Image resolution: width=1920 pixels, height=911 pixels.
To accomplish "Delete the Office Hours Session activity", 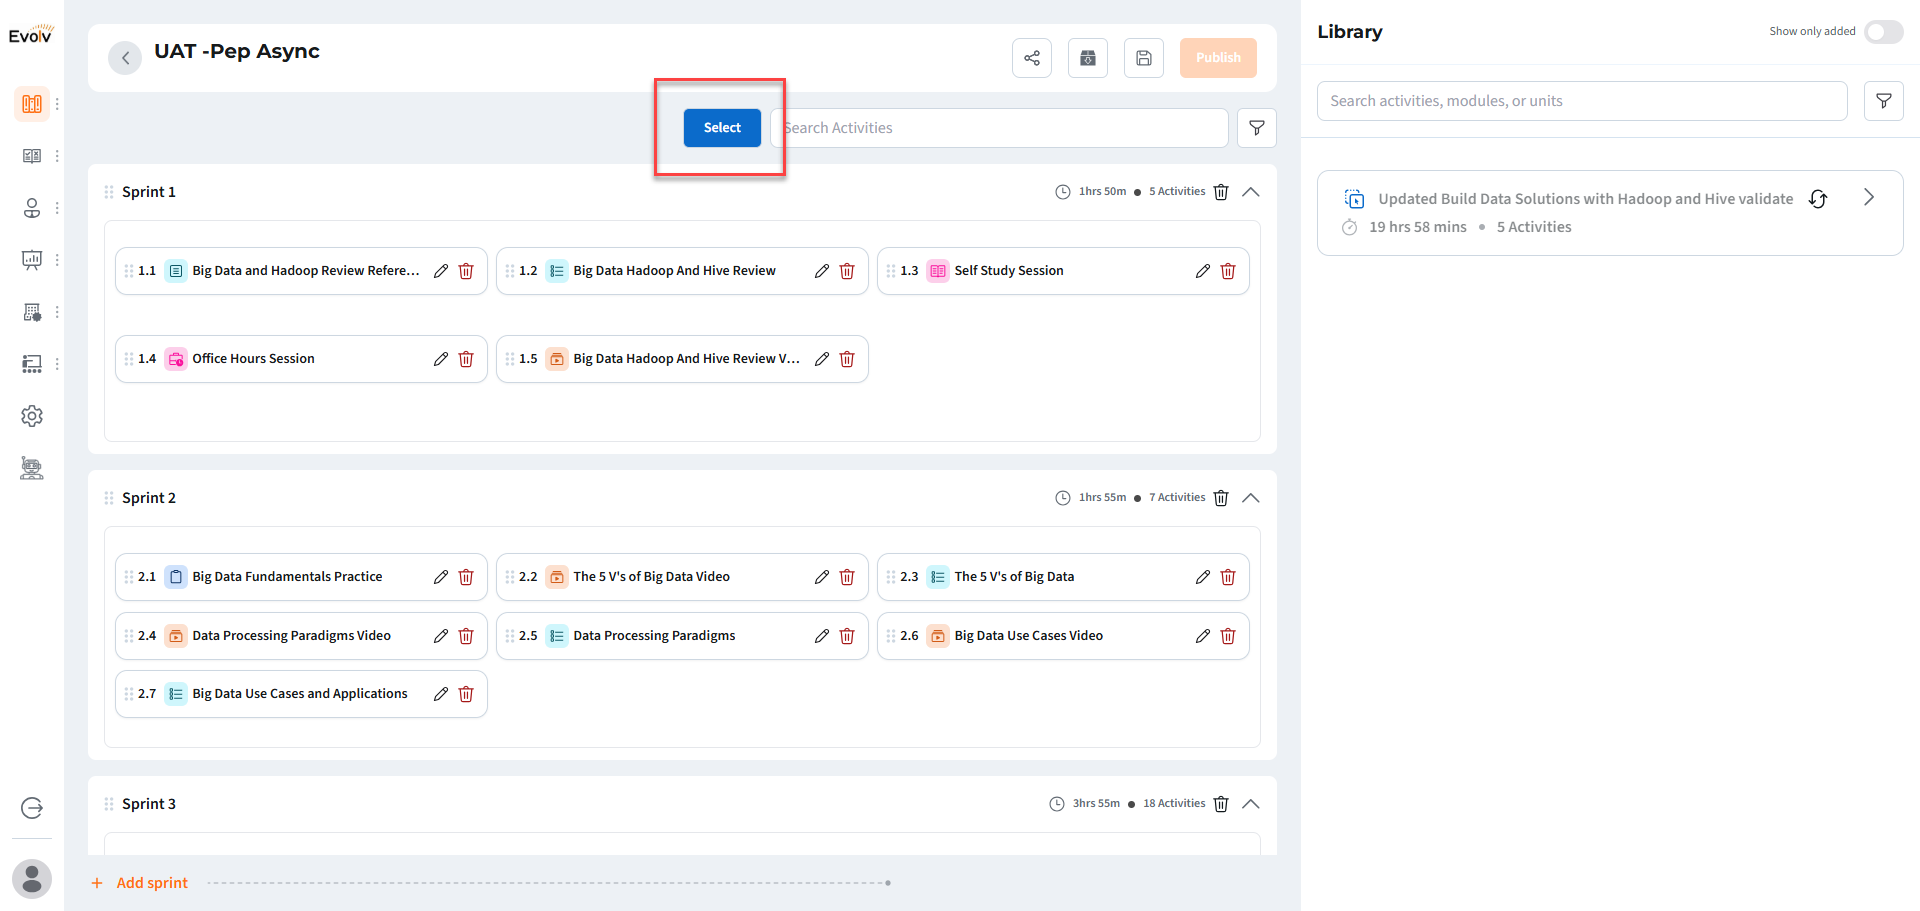I will 466,359.
